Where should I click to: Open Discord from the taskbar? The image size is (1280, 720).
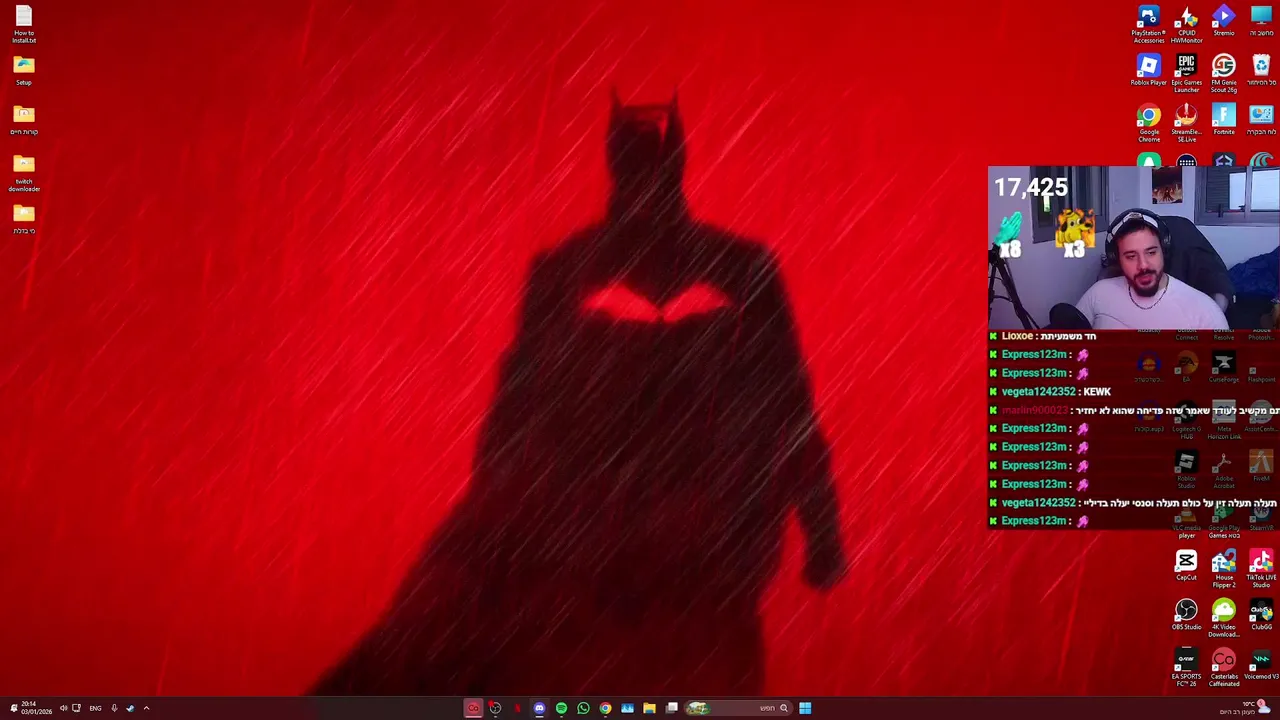click(539, 708)
